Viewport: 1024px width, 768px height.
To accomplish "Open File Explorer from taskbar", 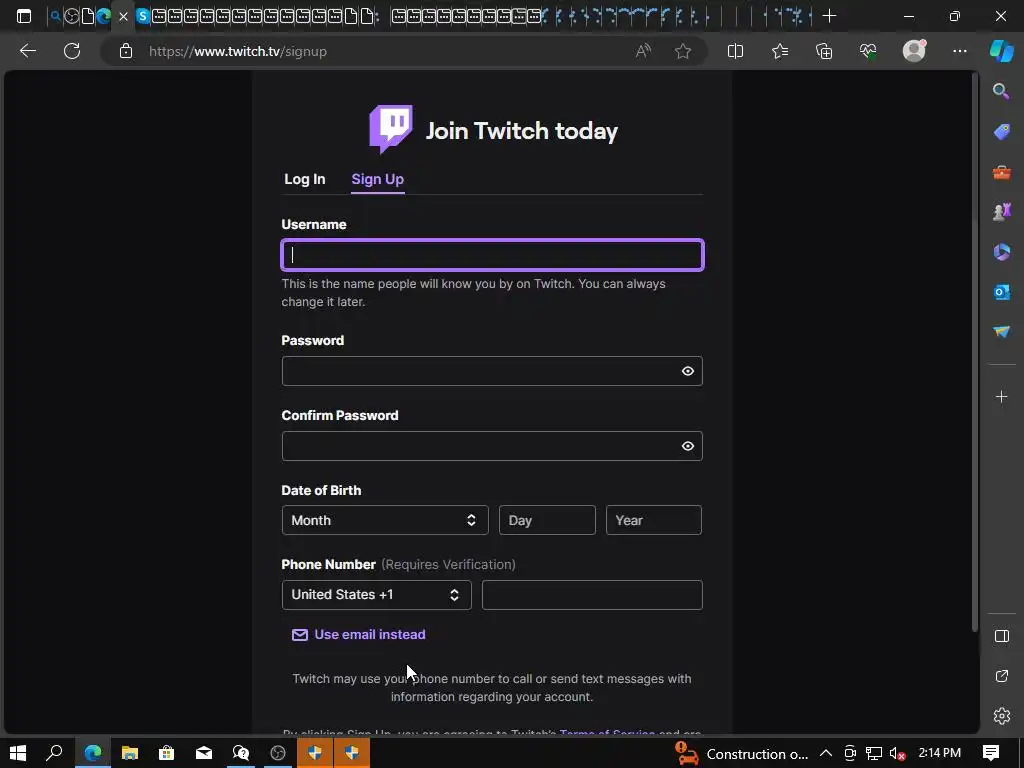I will [130, 753].
